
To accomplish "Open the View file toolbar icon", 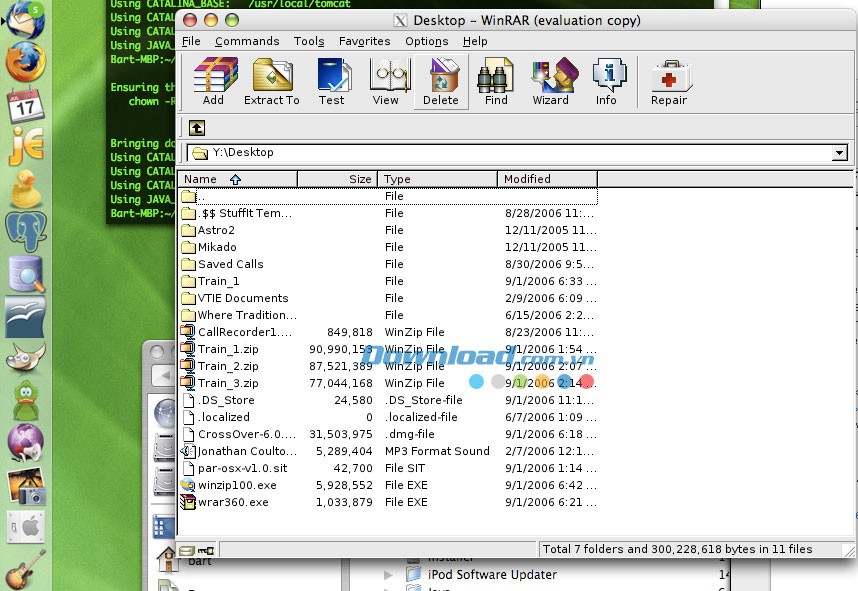I will (x=387, y=80).
